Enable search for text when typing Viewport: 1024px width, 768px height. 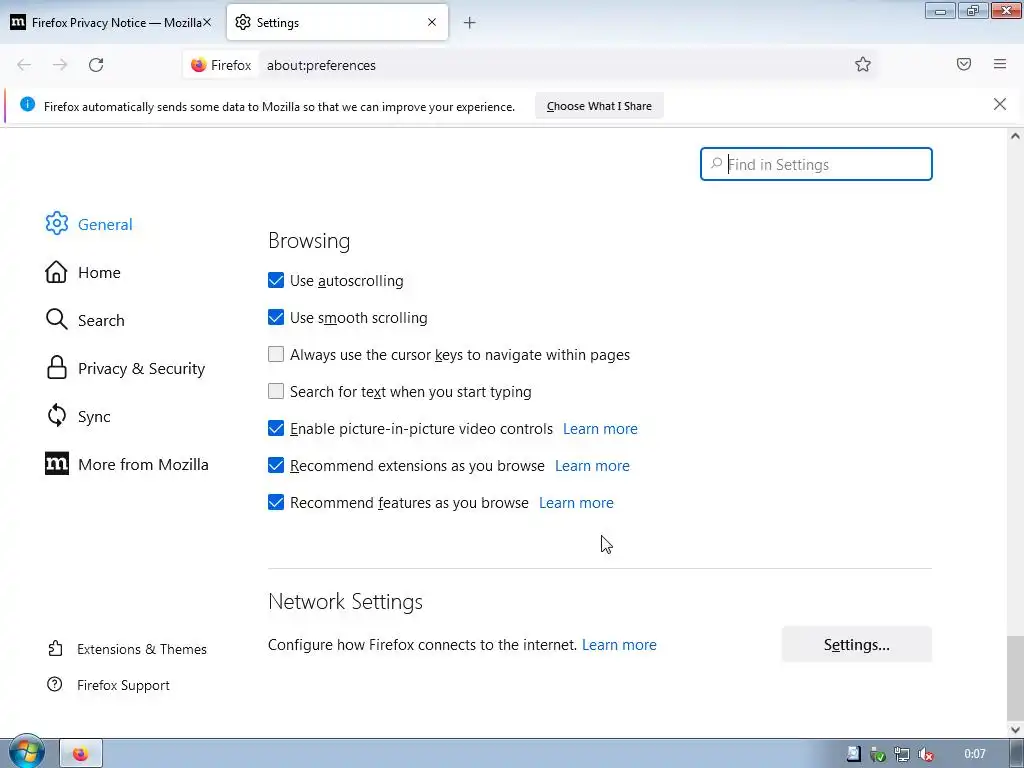[x=276, y=391]
